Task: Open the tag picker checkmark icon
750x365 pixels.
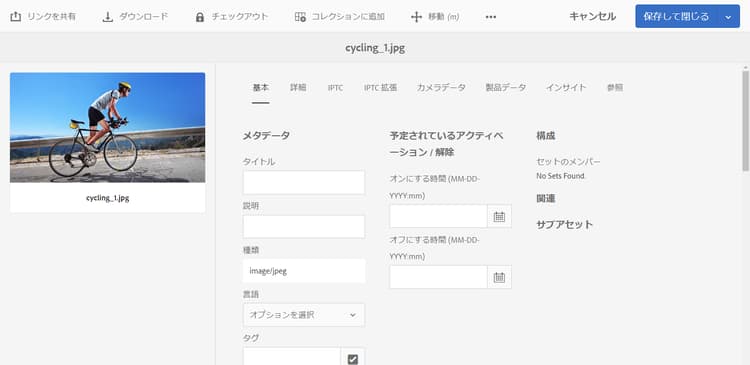Action: [353, 359]
